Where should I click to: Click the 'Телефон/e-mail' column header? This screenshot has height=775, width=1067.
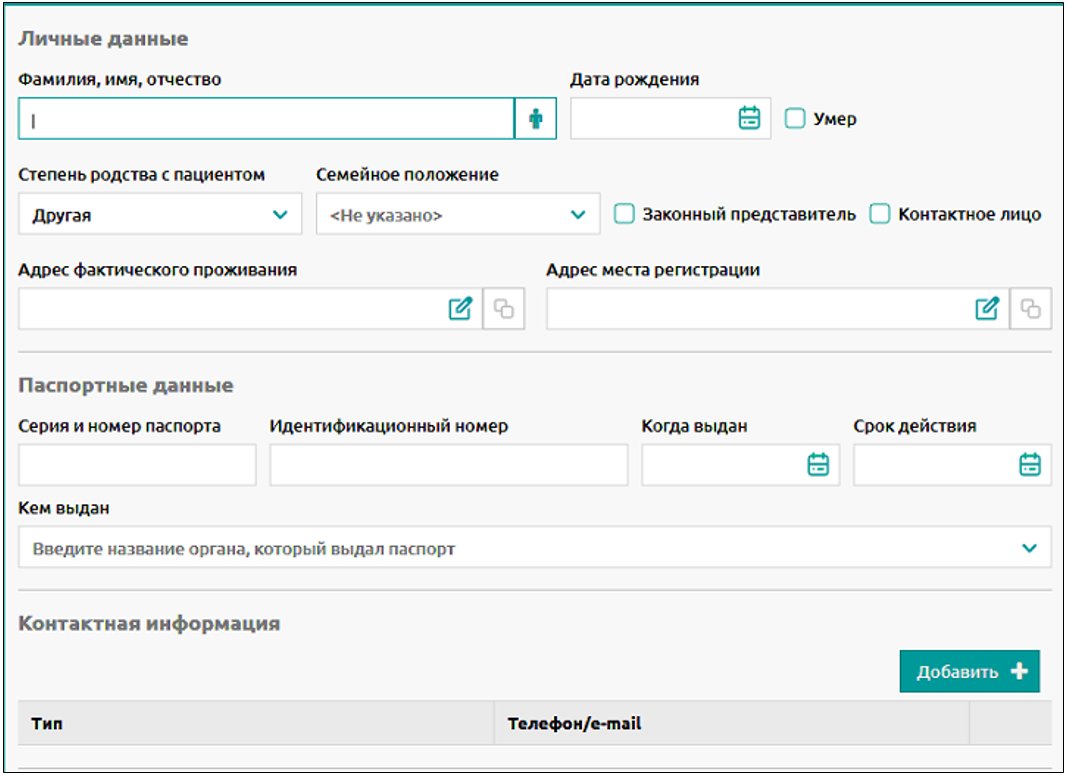pyautogui.click(x=574, y=723)
